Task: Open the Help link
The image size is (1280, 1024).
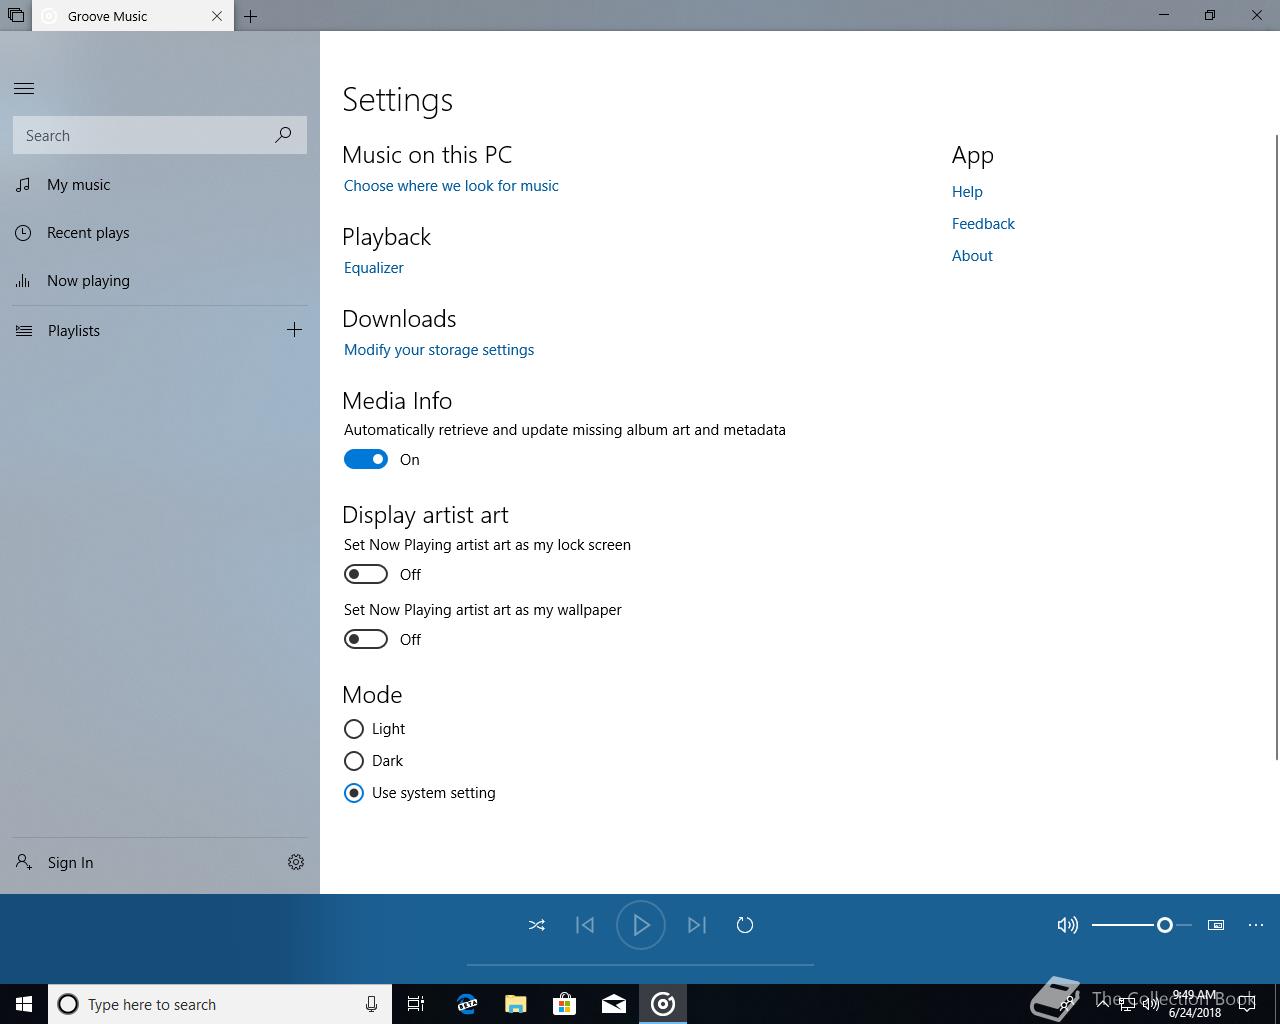Action: [x=967, y=192]
